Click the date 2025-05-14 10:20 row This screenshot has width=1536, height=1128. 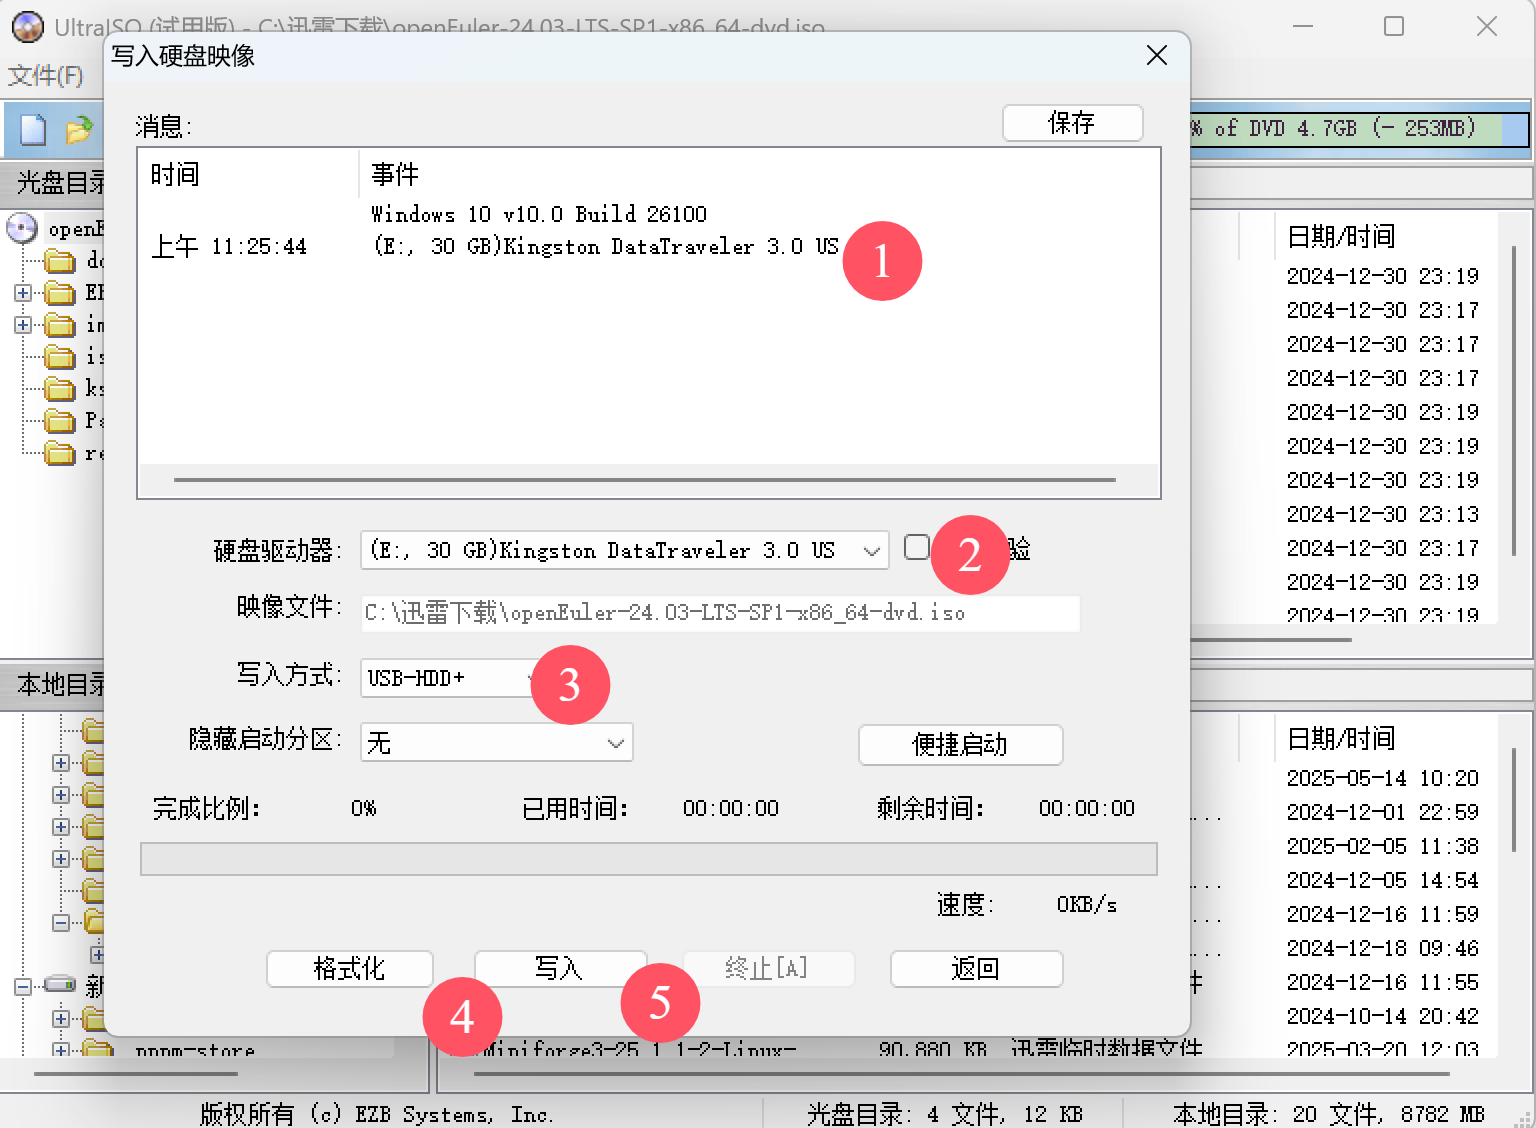(1383, 778)
